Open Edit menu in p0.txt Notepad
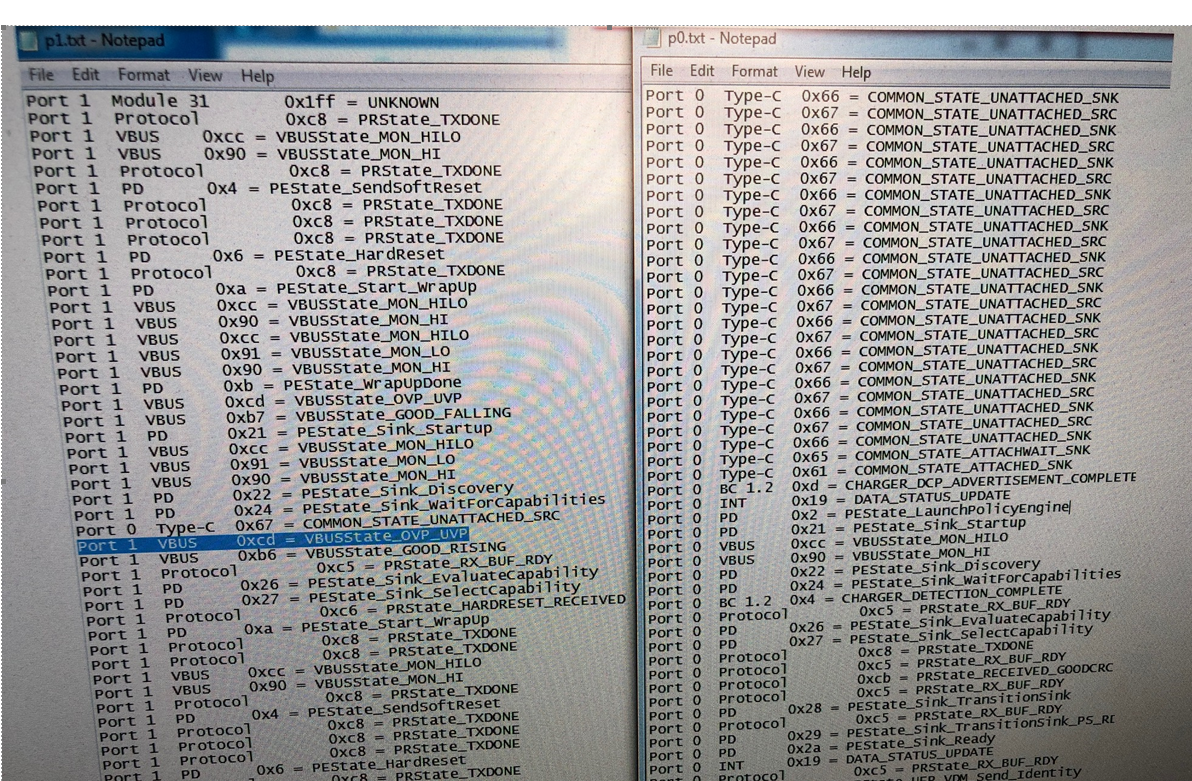Screen dimensions: 1192x781 [702, 71]
